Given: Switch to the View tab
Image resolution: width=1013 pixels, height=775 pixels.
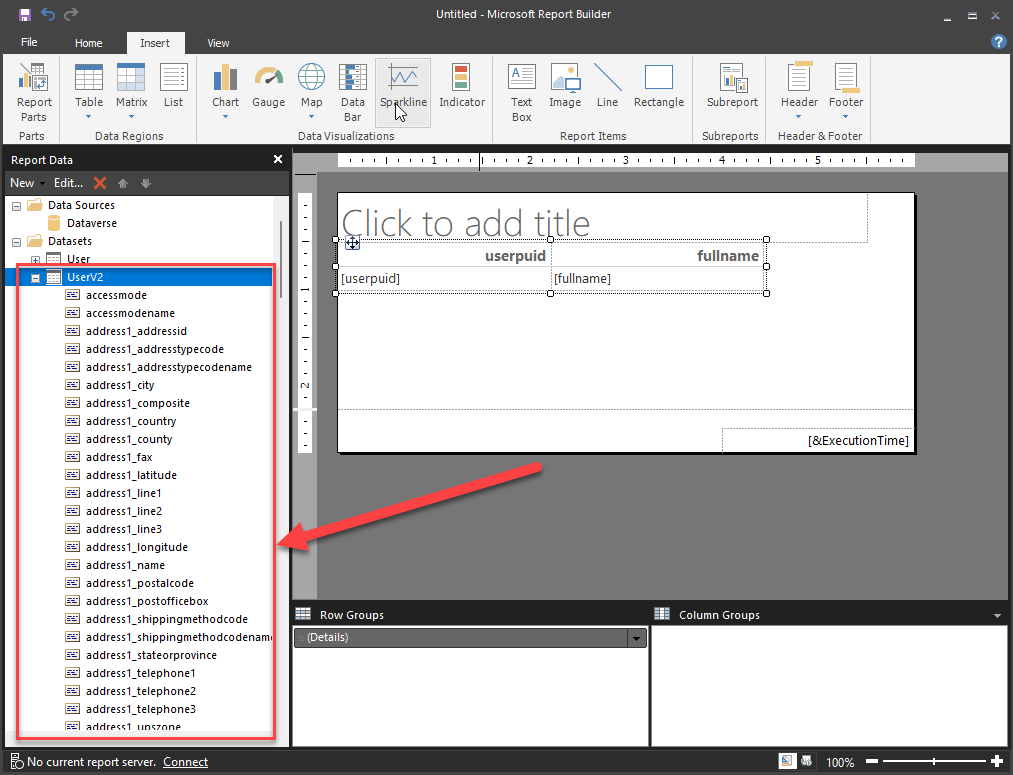Looking at the screenshot, I should (218, 43).
